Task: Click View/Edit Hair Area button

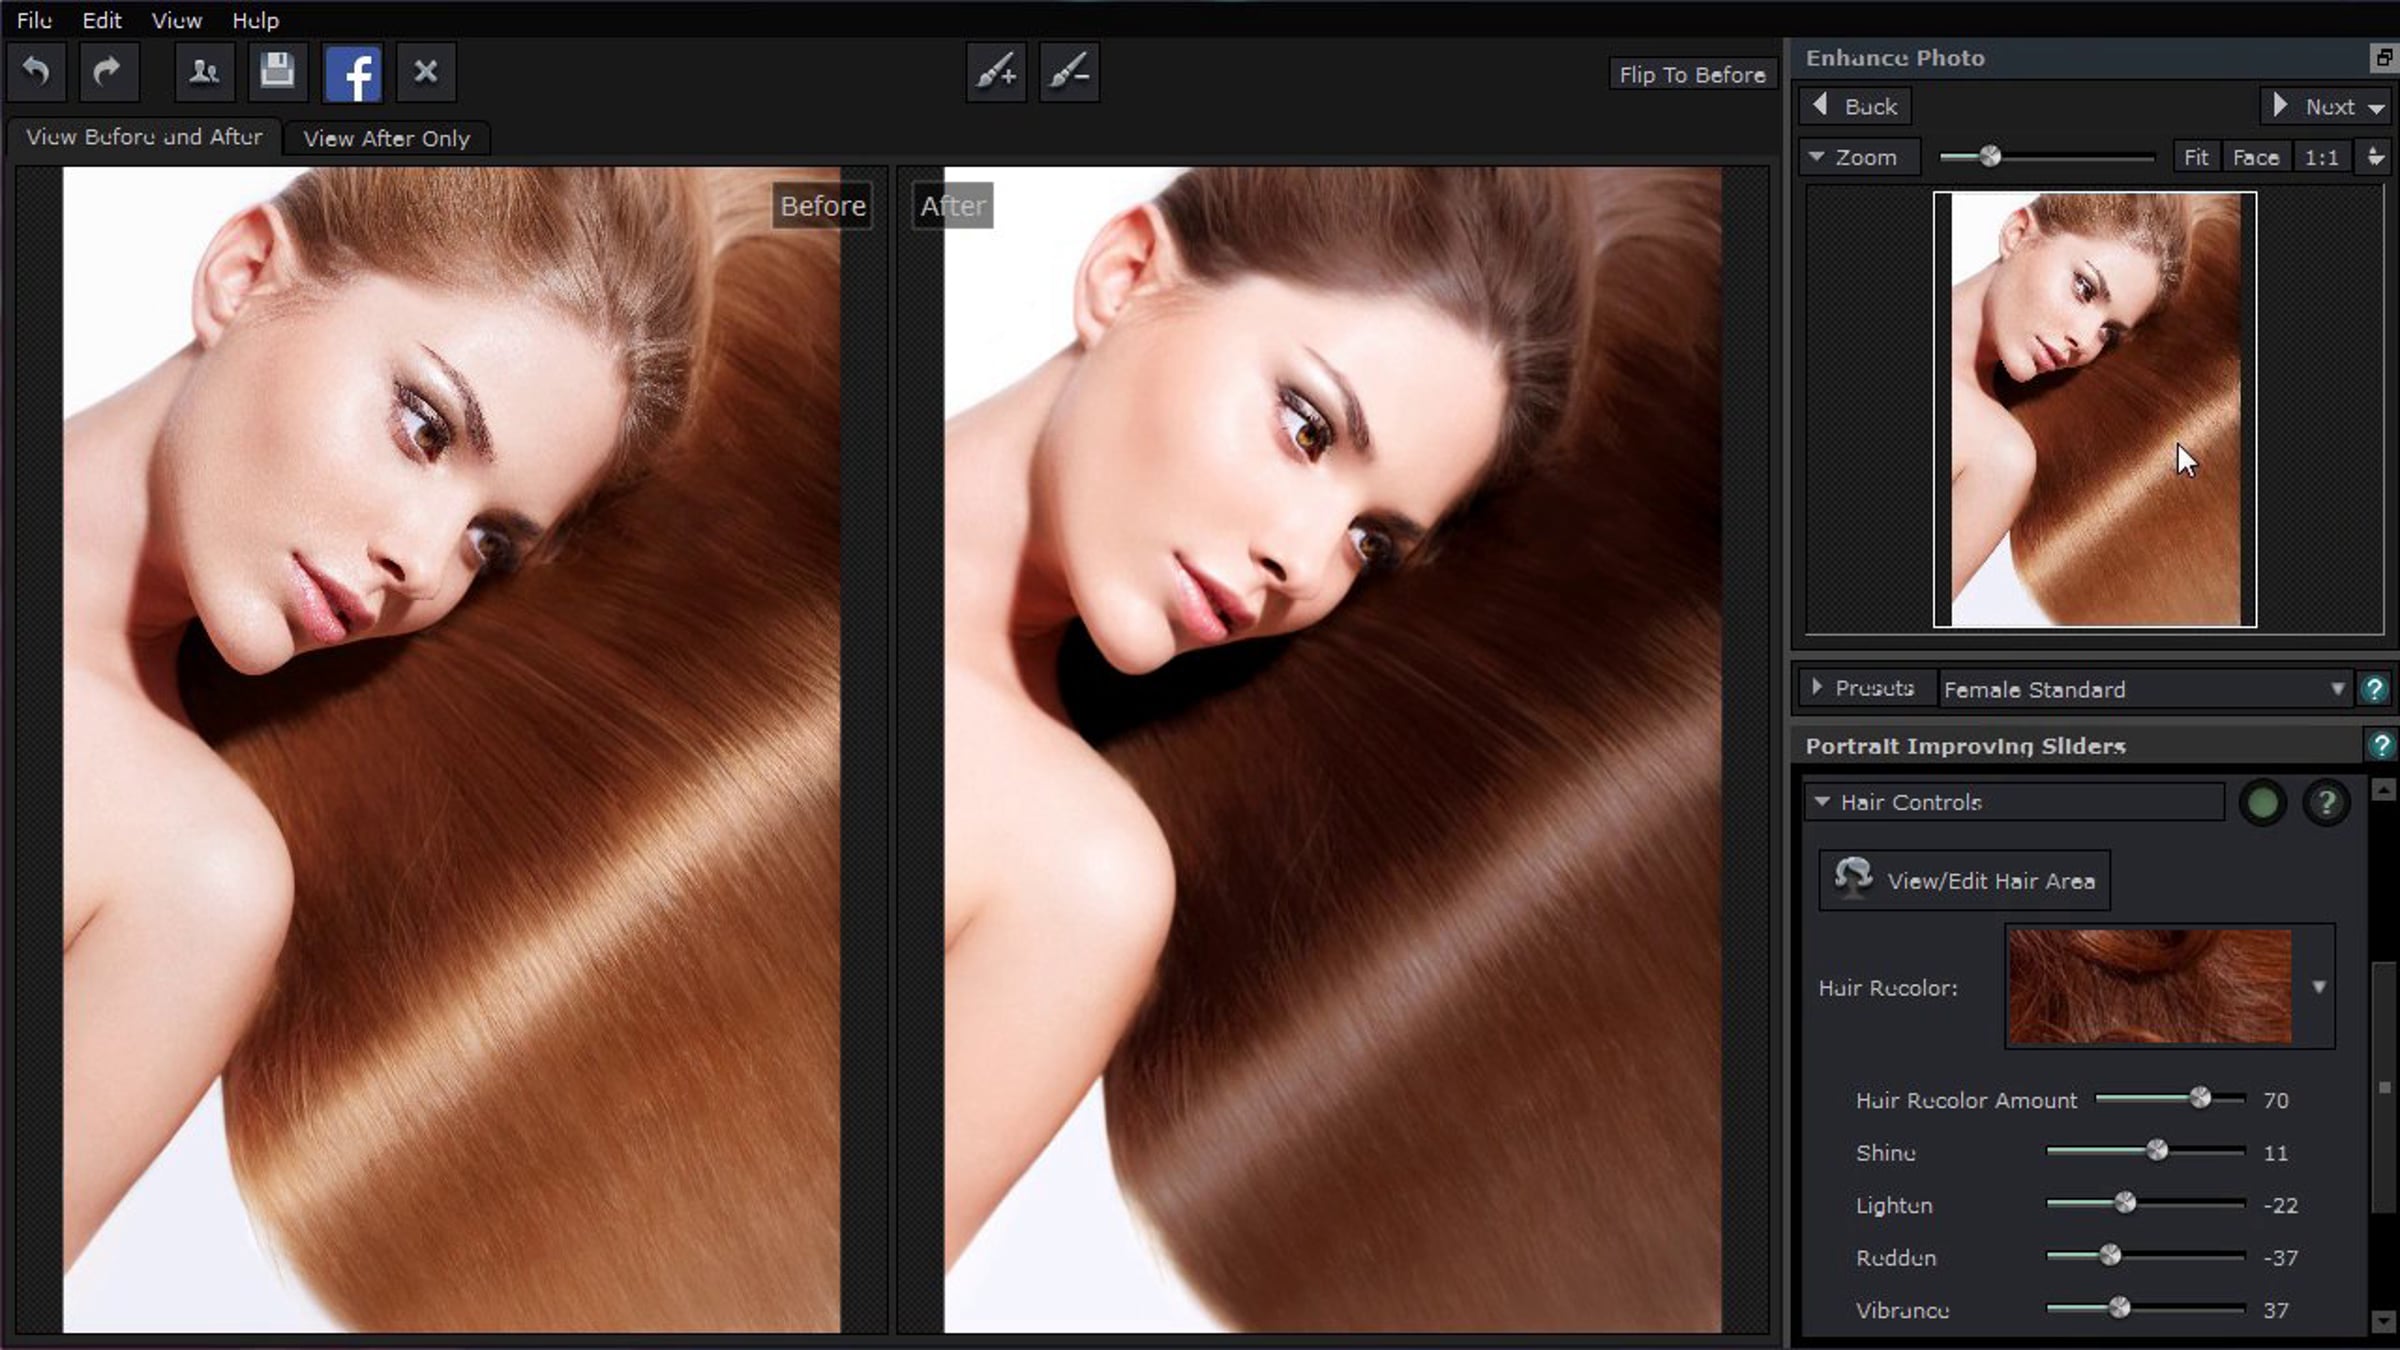Action: click(1964, 881)
